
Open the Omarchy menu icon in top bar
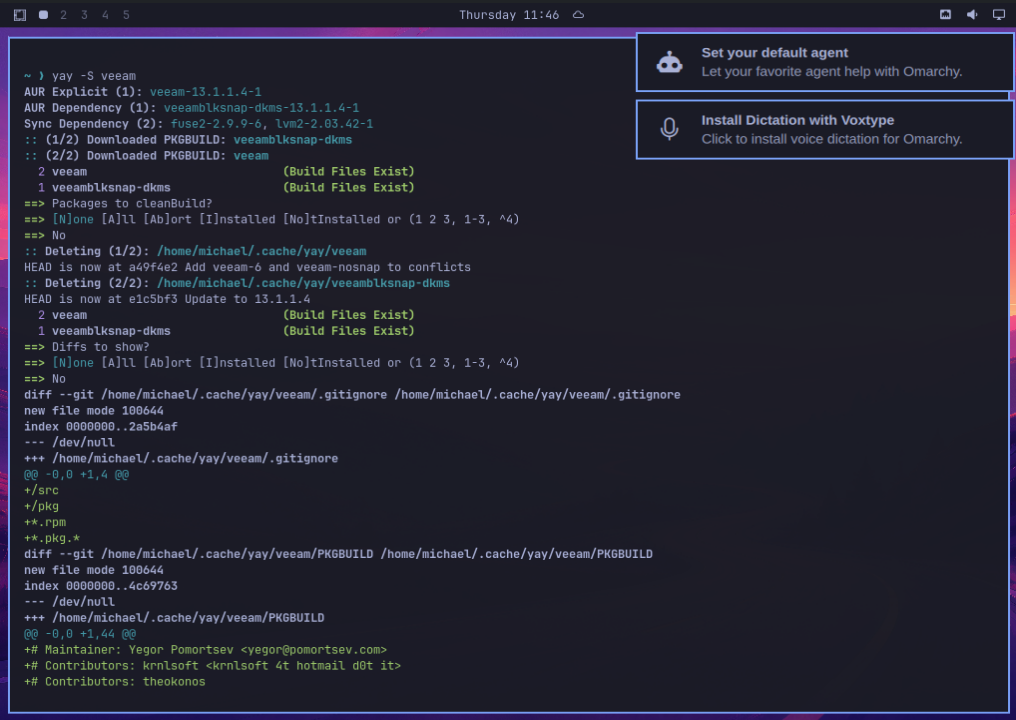(20, 15)
